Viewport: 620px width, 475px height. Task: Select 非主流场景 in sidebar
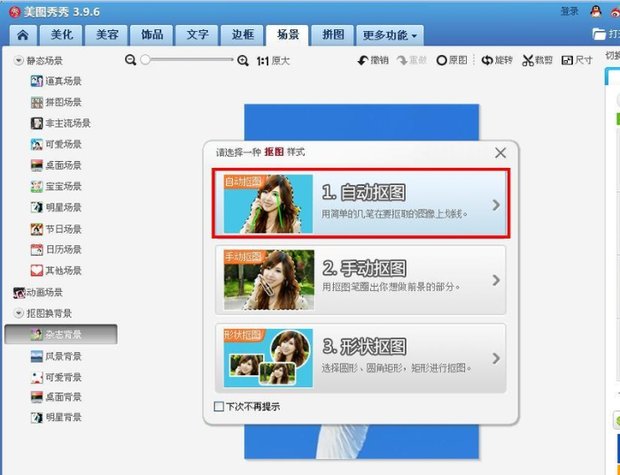point(60,123)
